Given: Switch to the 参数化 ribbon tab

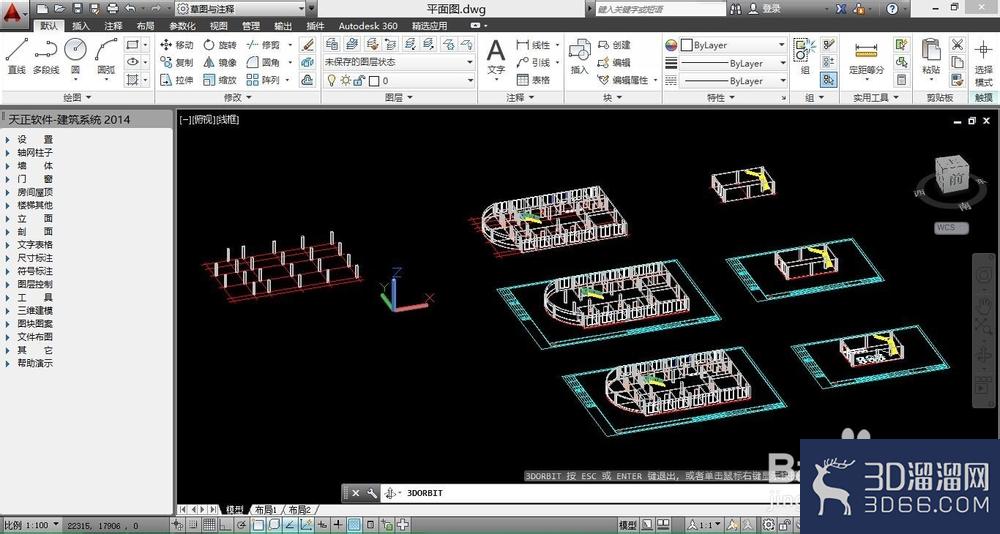Looking at the screenshot, I should click(182, 26).
